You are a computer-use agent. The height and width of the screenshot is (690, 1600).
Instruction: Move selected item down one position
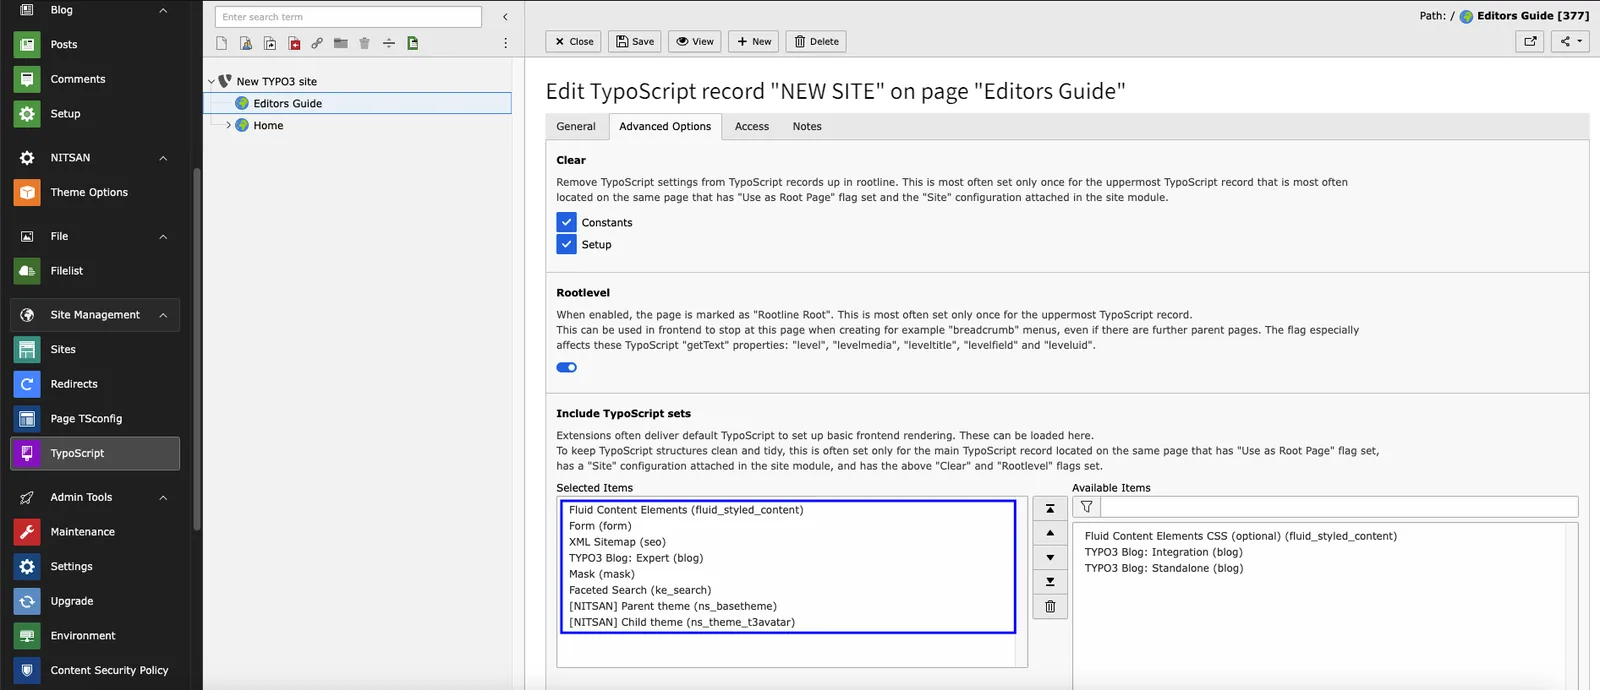(1050, 557)
